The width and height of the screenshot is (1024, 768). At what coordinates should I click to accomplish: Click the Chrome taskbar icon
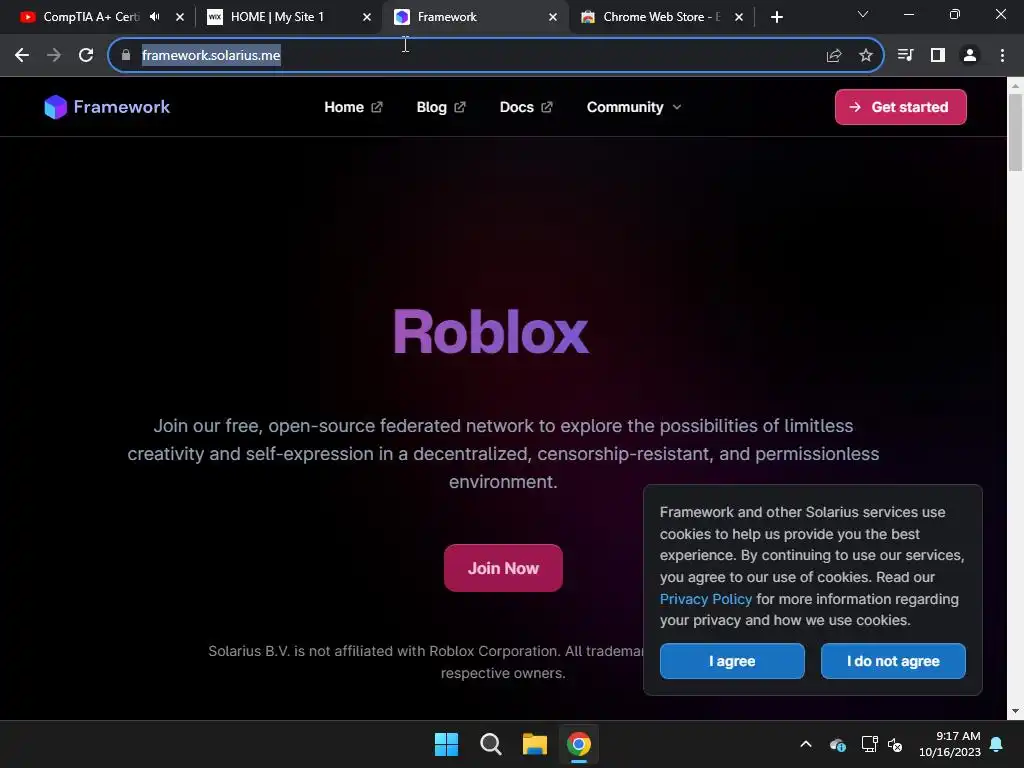(x=579, y=744)
